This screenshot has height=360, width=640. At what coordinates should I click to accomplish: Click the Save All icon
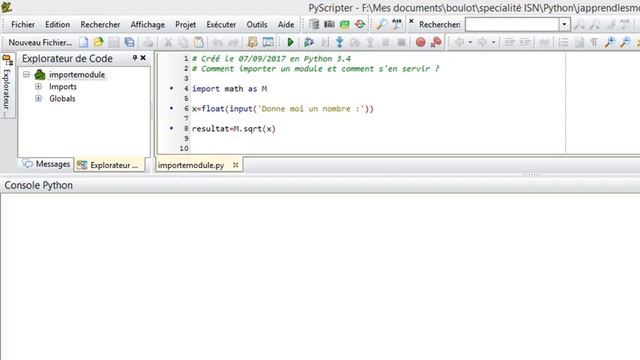click(129, 42)
